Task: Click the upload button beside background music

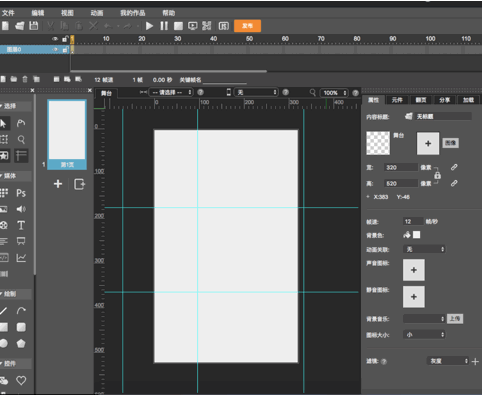Action: point(455,319)
